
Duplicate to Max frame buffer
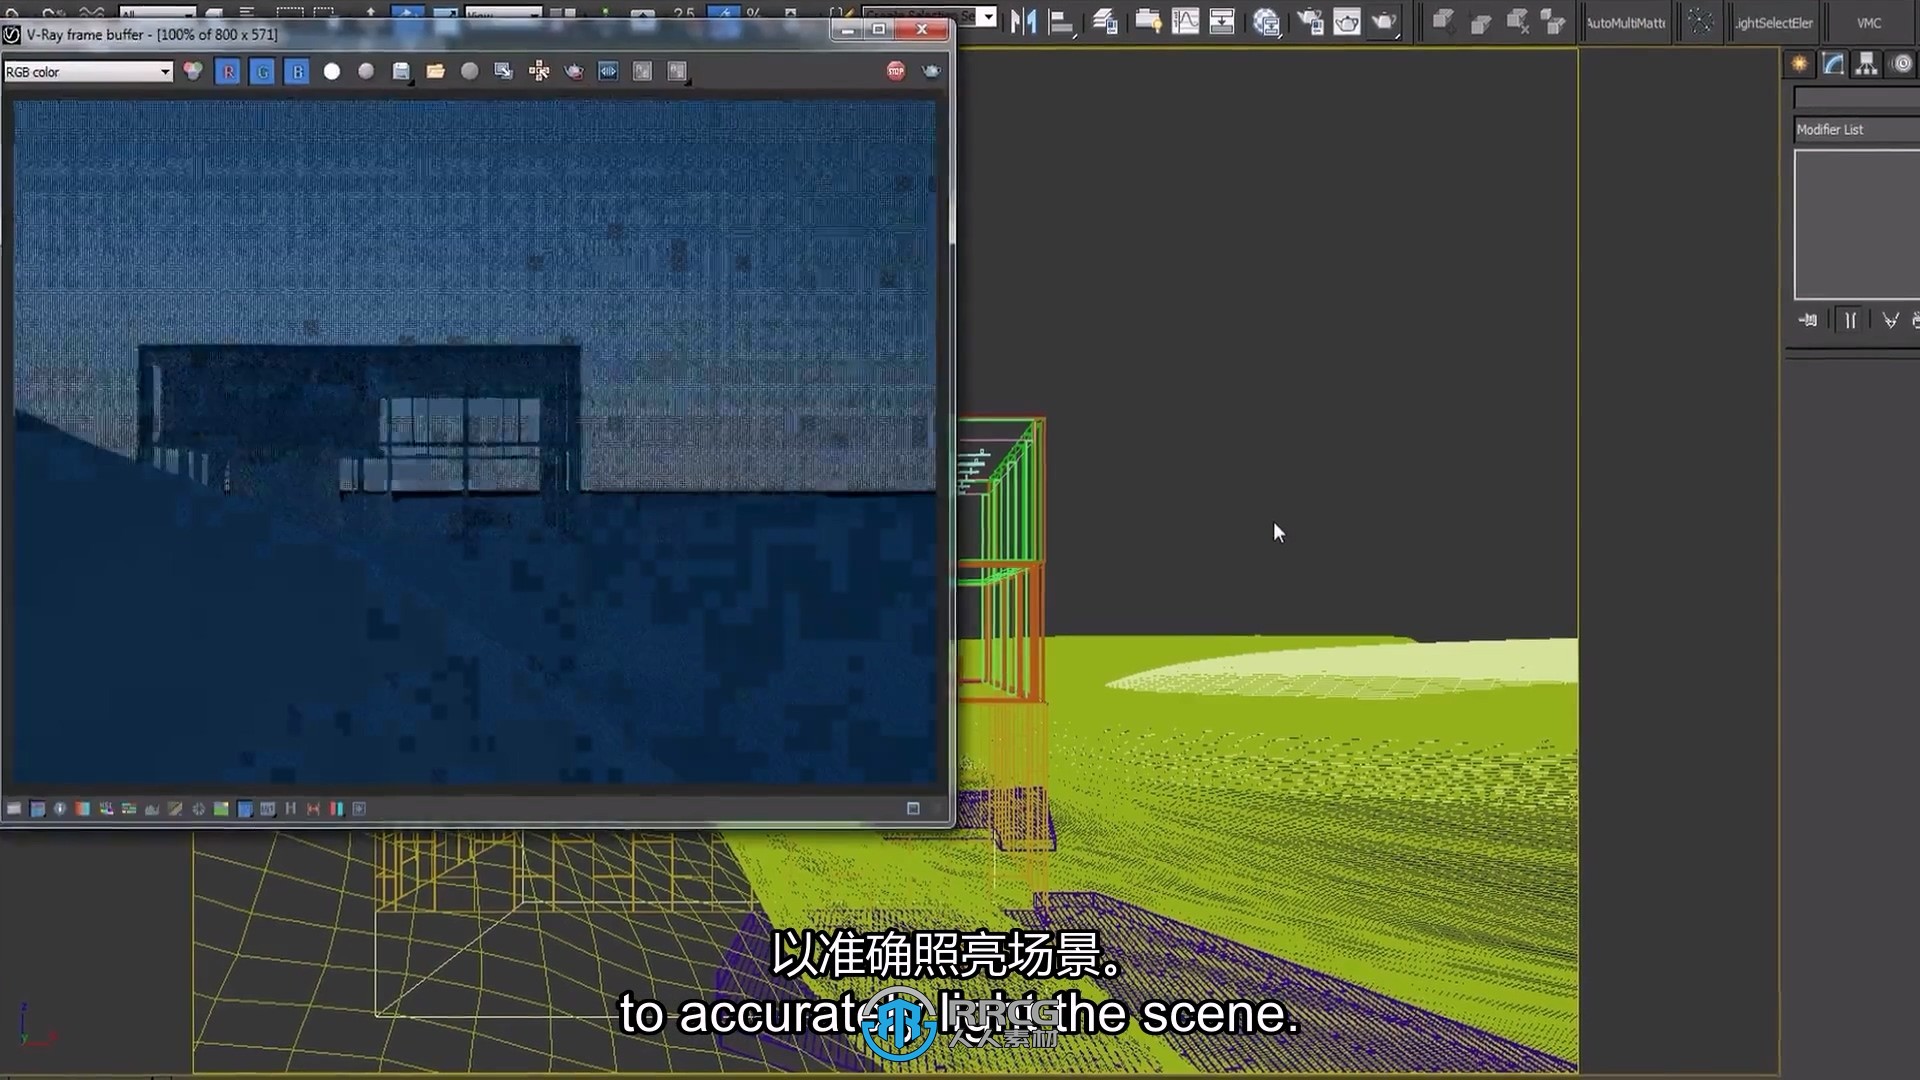pyautogui.click(x=504, y=71)
